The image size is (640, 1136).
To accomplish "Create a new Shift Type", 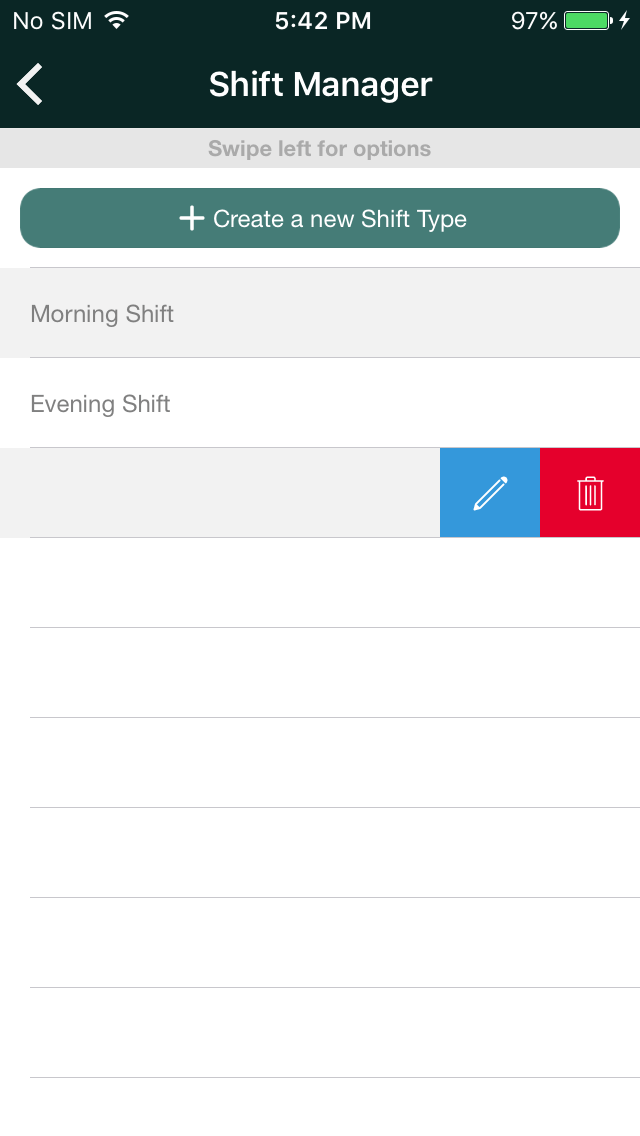I will [x=320, y=218].
